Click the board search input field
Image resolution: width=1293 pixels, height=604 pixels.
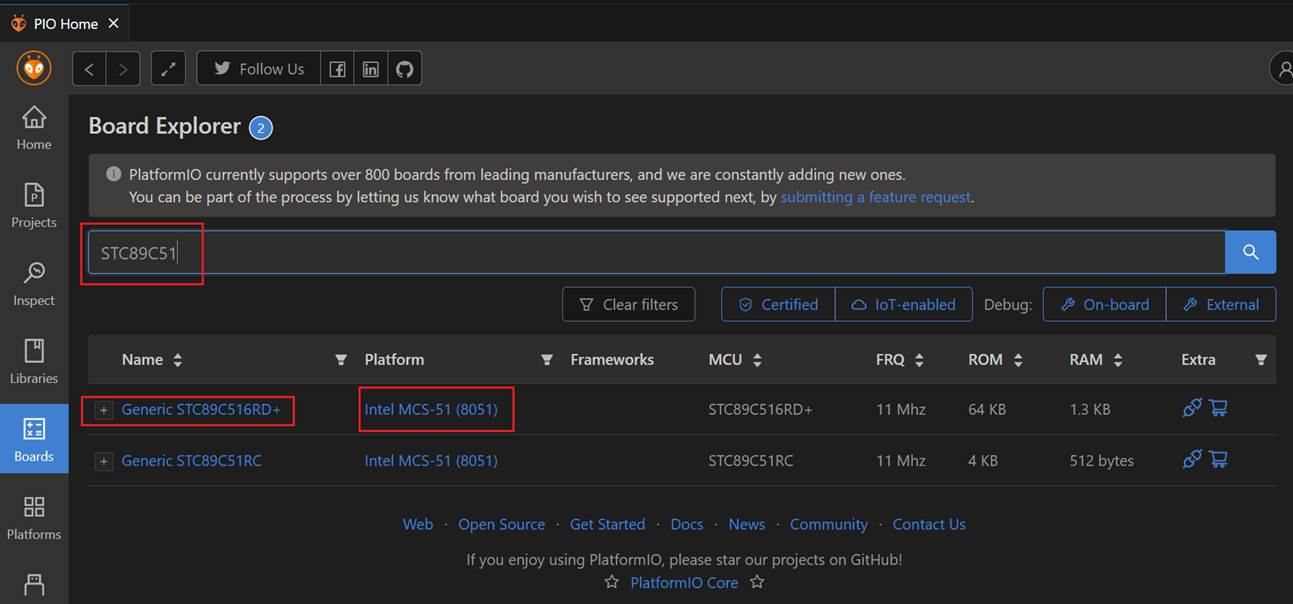tap(656, 252)
